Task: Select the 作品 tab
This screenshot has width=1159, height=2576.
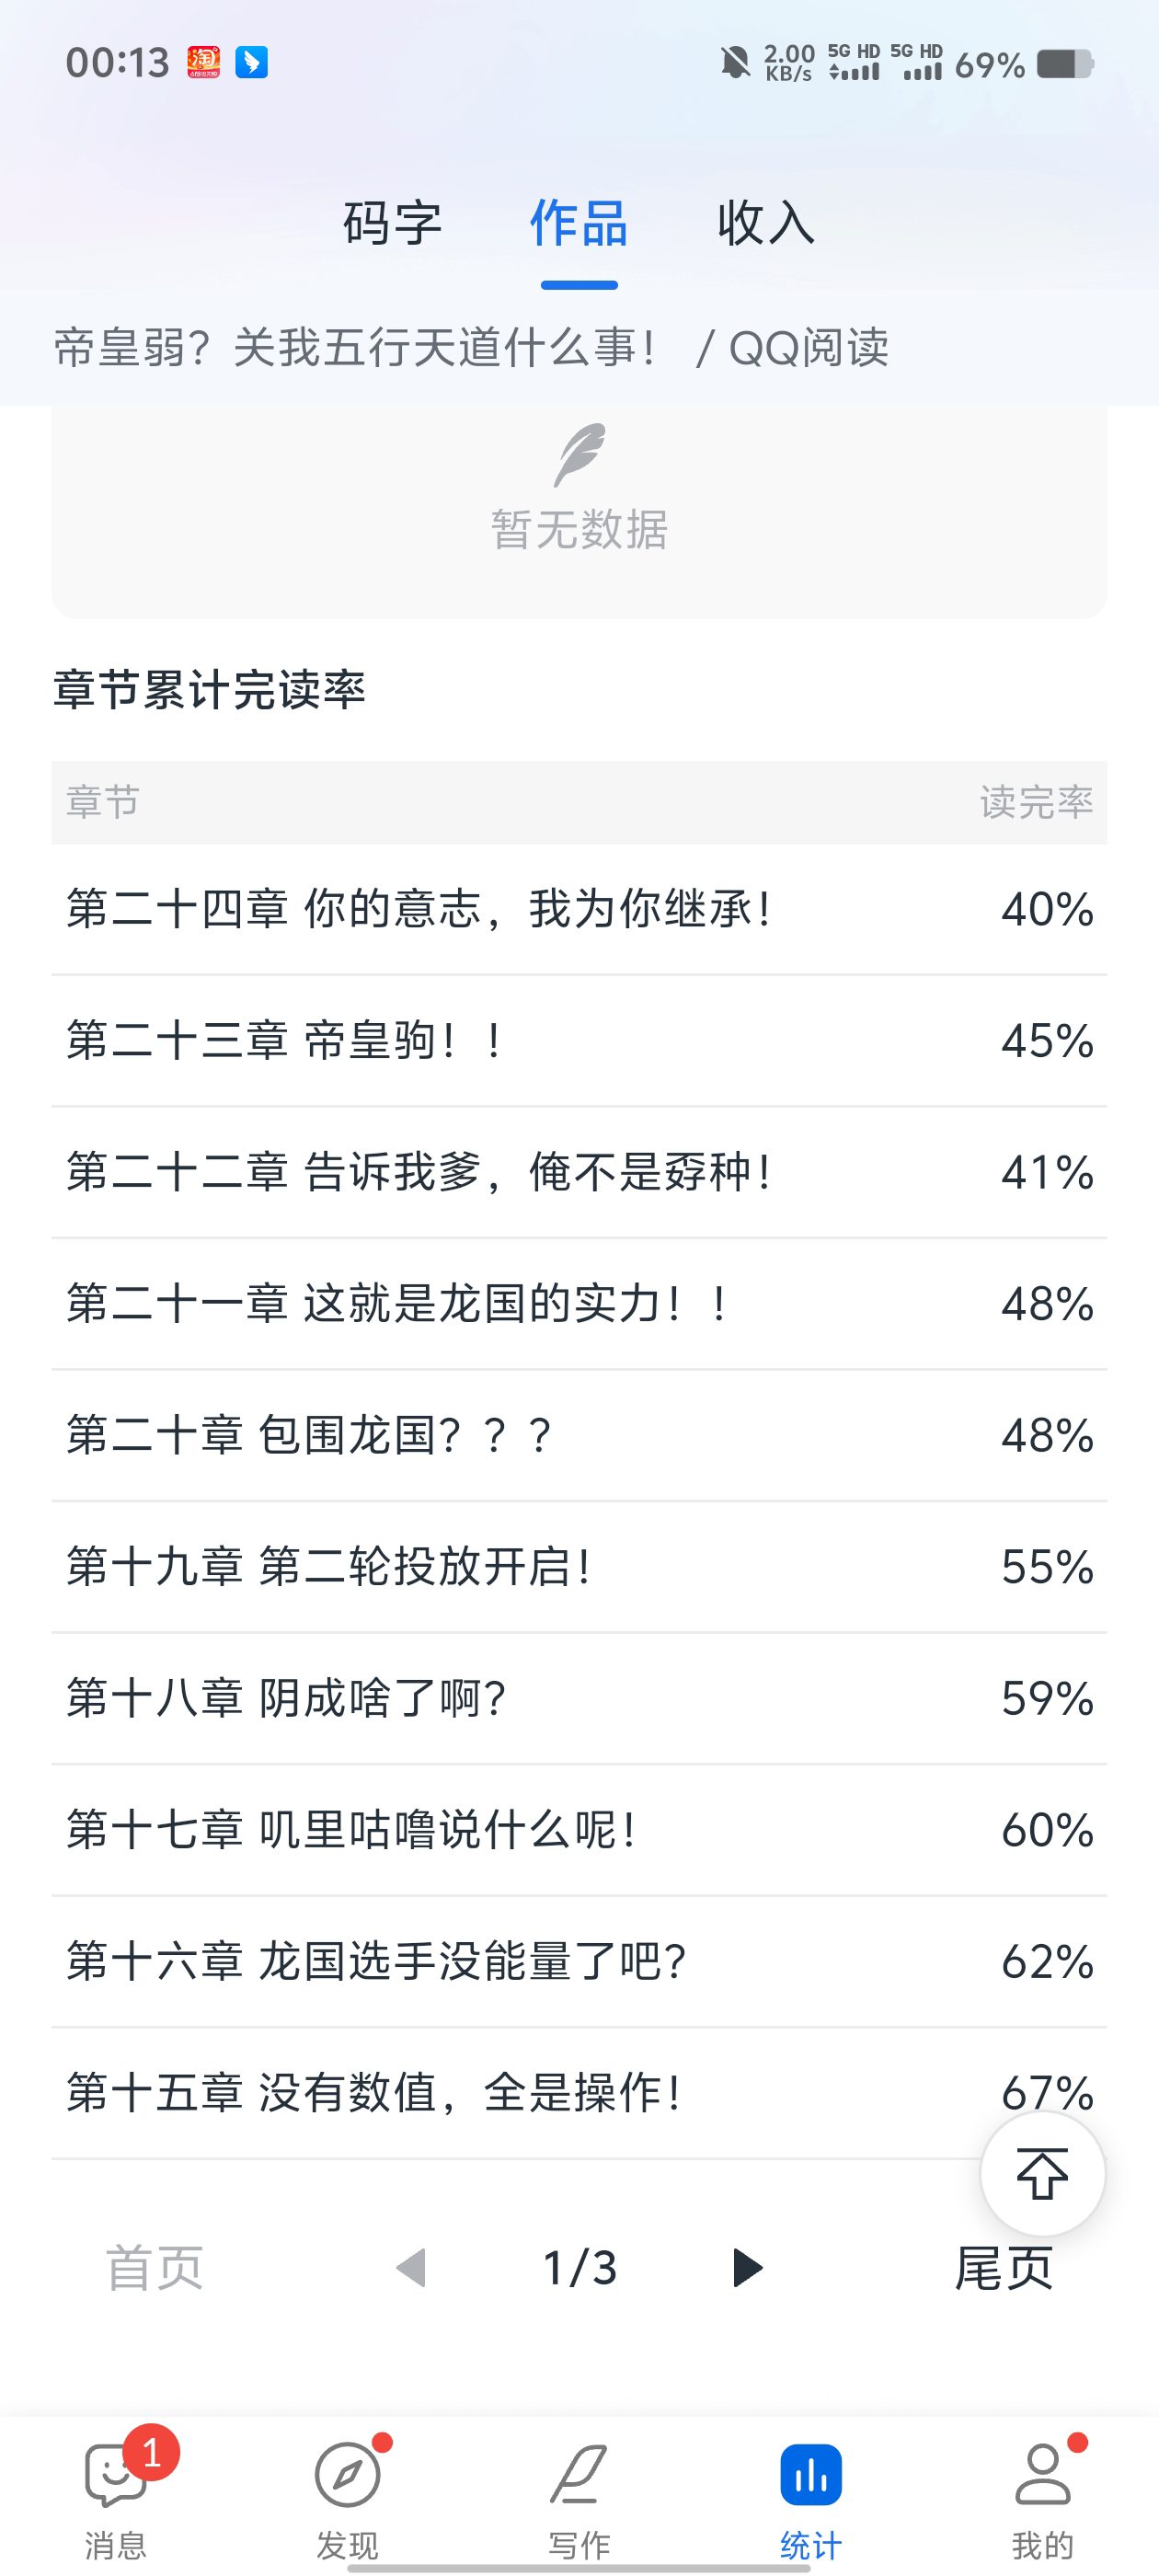Action: click(x=579, y=222)
